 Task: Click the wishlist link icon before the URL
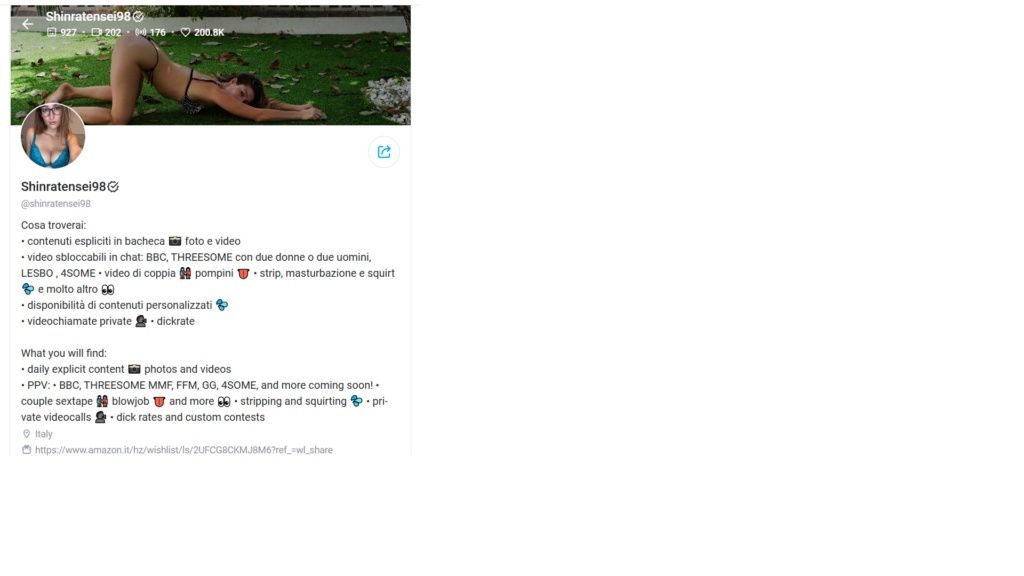[x=26, y=450]
